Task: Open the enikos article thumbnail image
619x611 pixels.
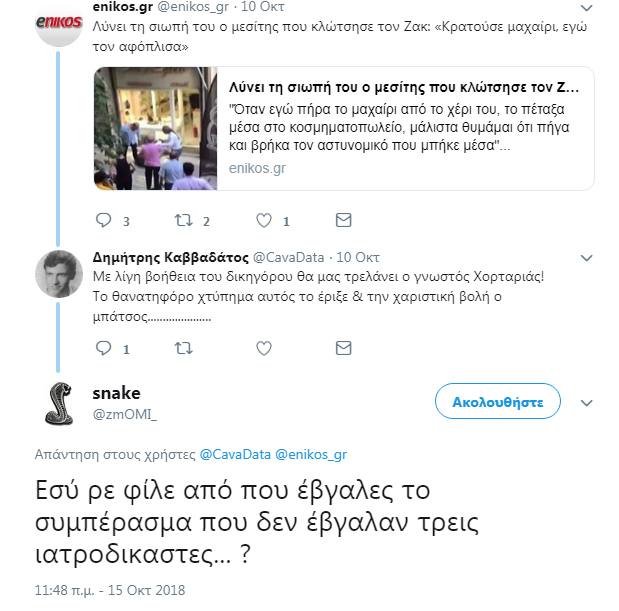Action: [x=156, y=129]
